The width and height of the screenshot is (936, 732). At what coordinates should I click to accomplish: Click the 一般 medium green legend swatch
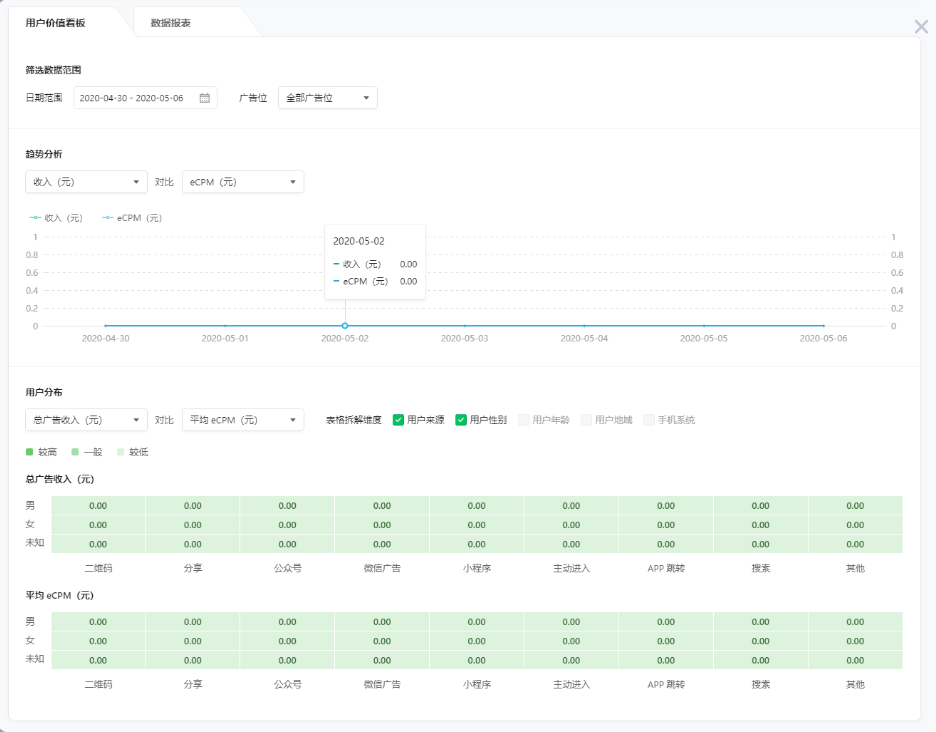tap(75, 452)
